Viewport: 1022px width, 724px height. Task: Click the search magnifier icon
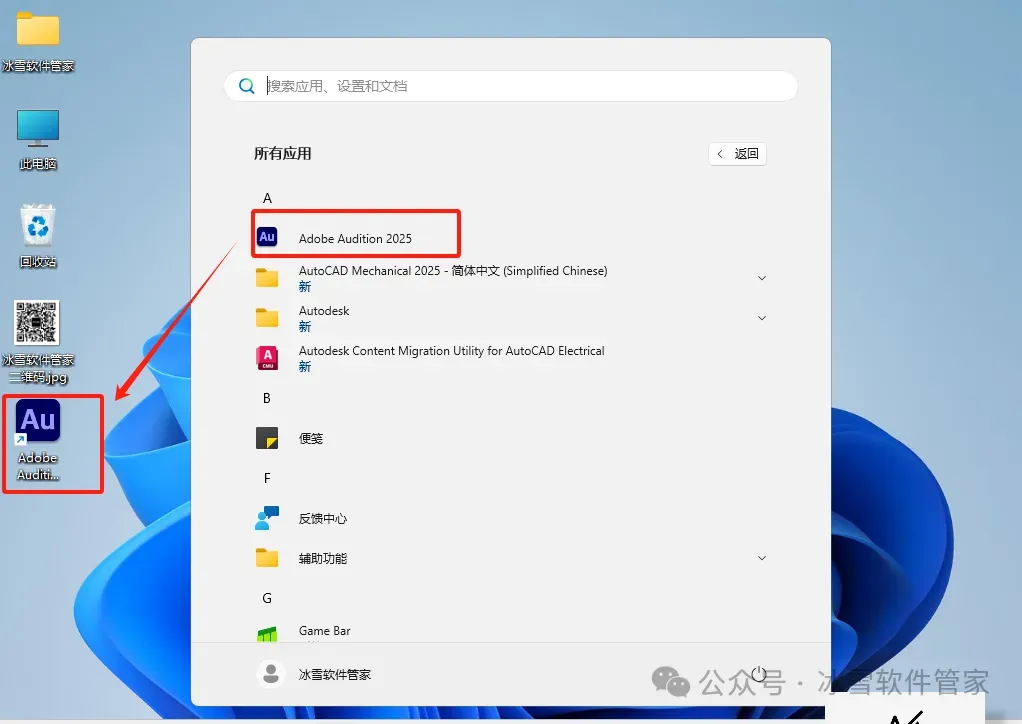click(x=246, y=86)
